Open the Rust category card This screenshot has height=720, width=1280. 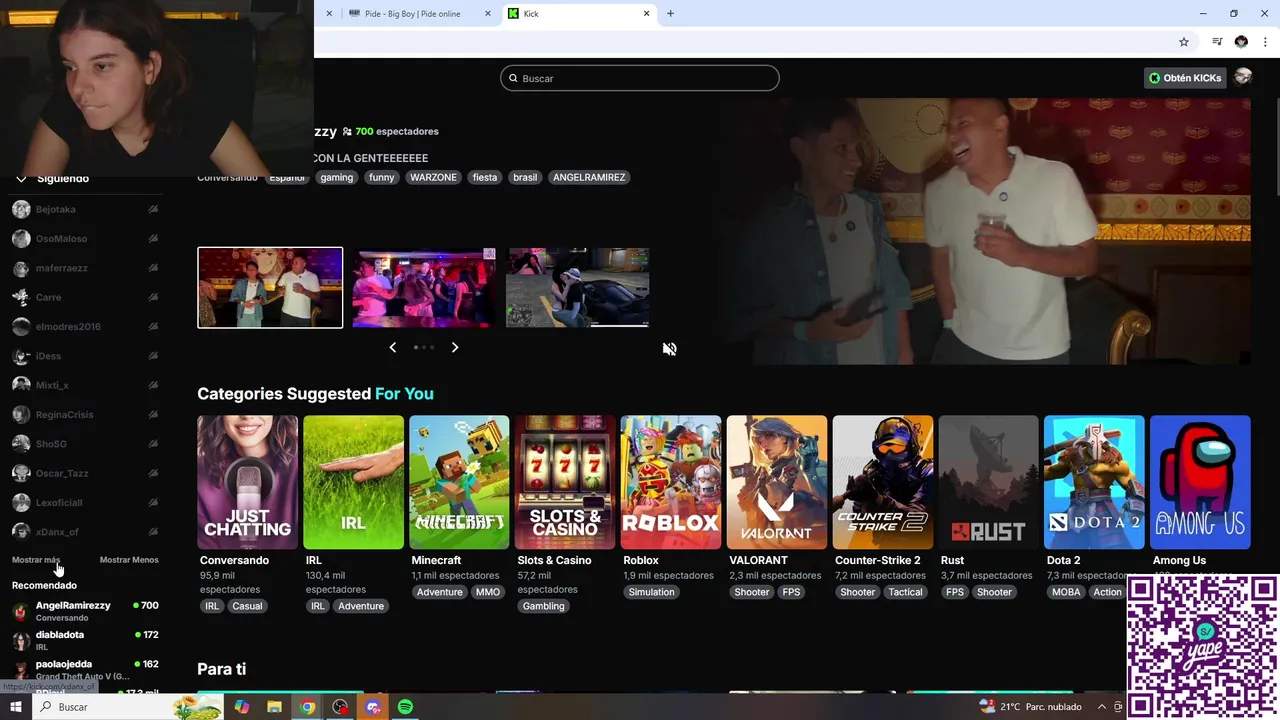pyautogui.click(x=988, y=482)
